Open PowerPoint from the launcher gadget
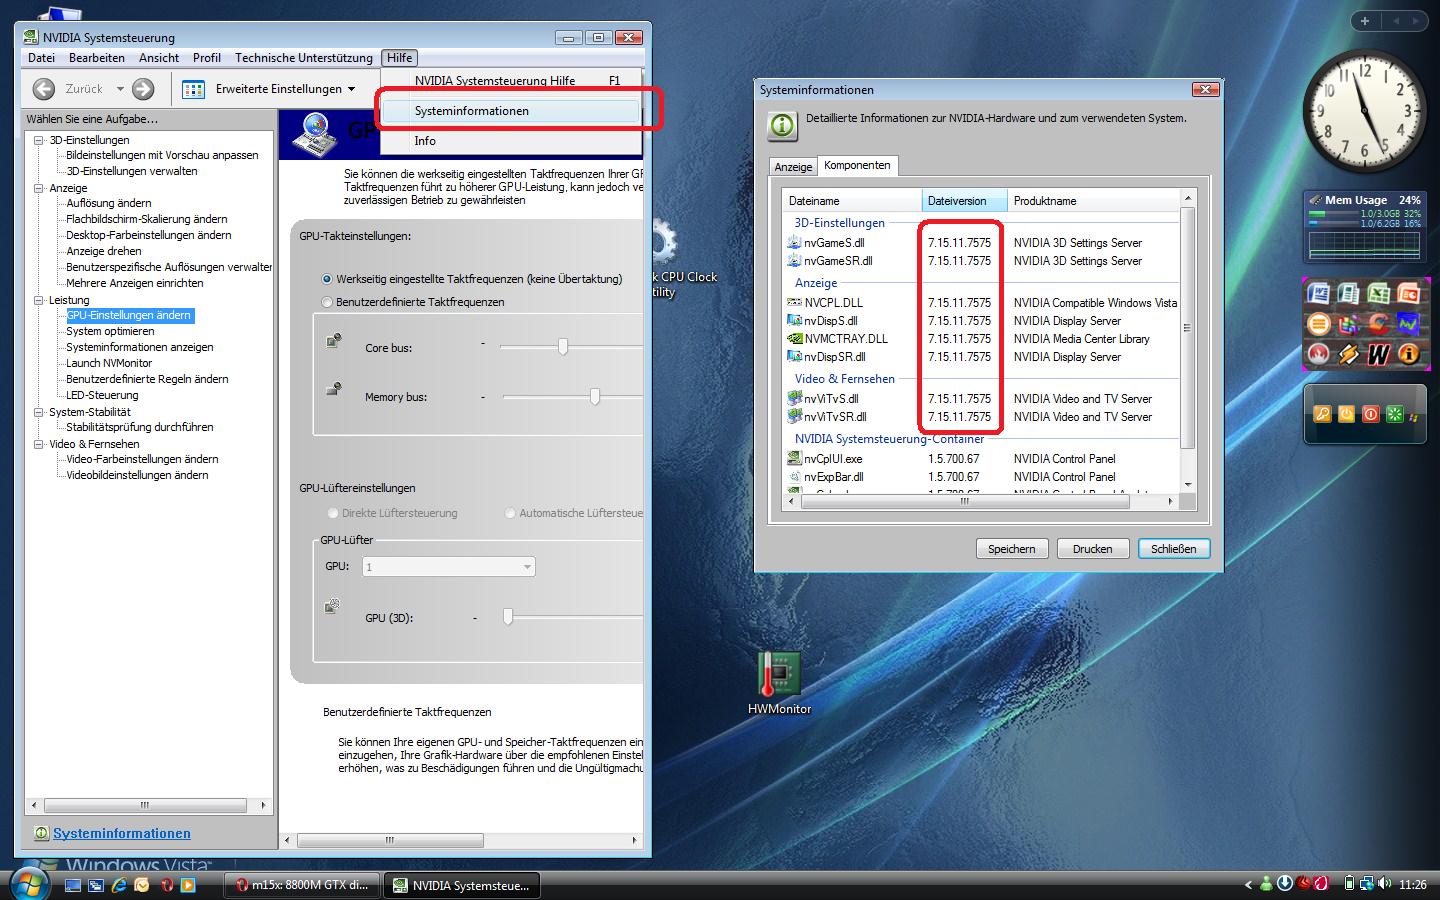1440x900 pixels. pos(1408,293)
